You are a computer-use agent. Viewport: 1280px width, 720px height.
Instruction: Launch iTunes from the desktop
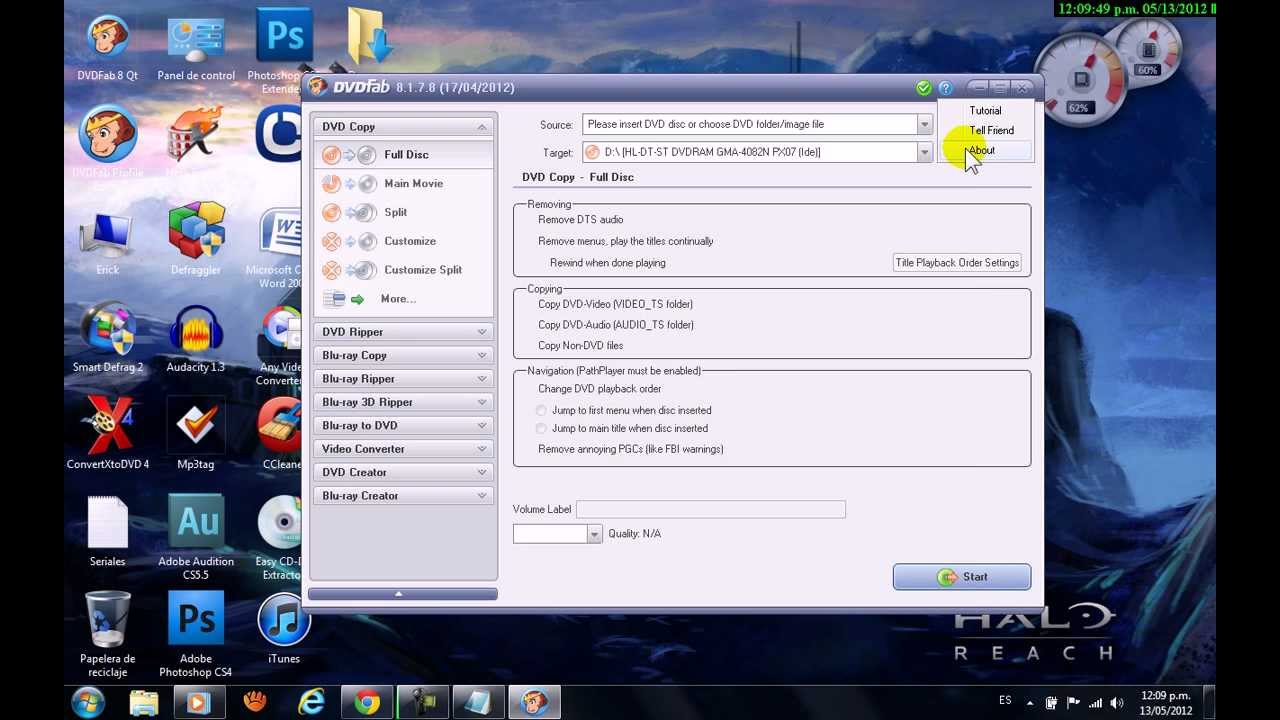[284, 628]
